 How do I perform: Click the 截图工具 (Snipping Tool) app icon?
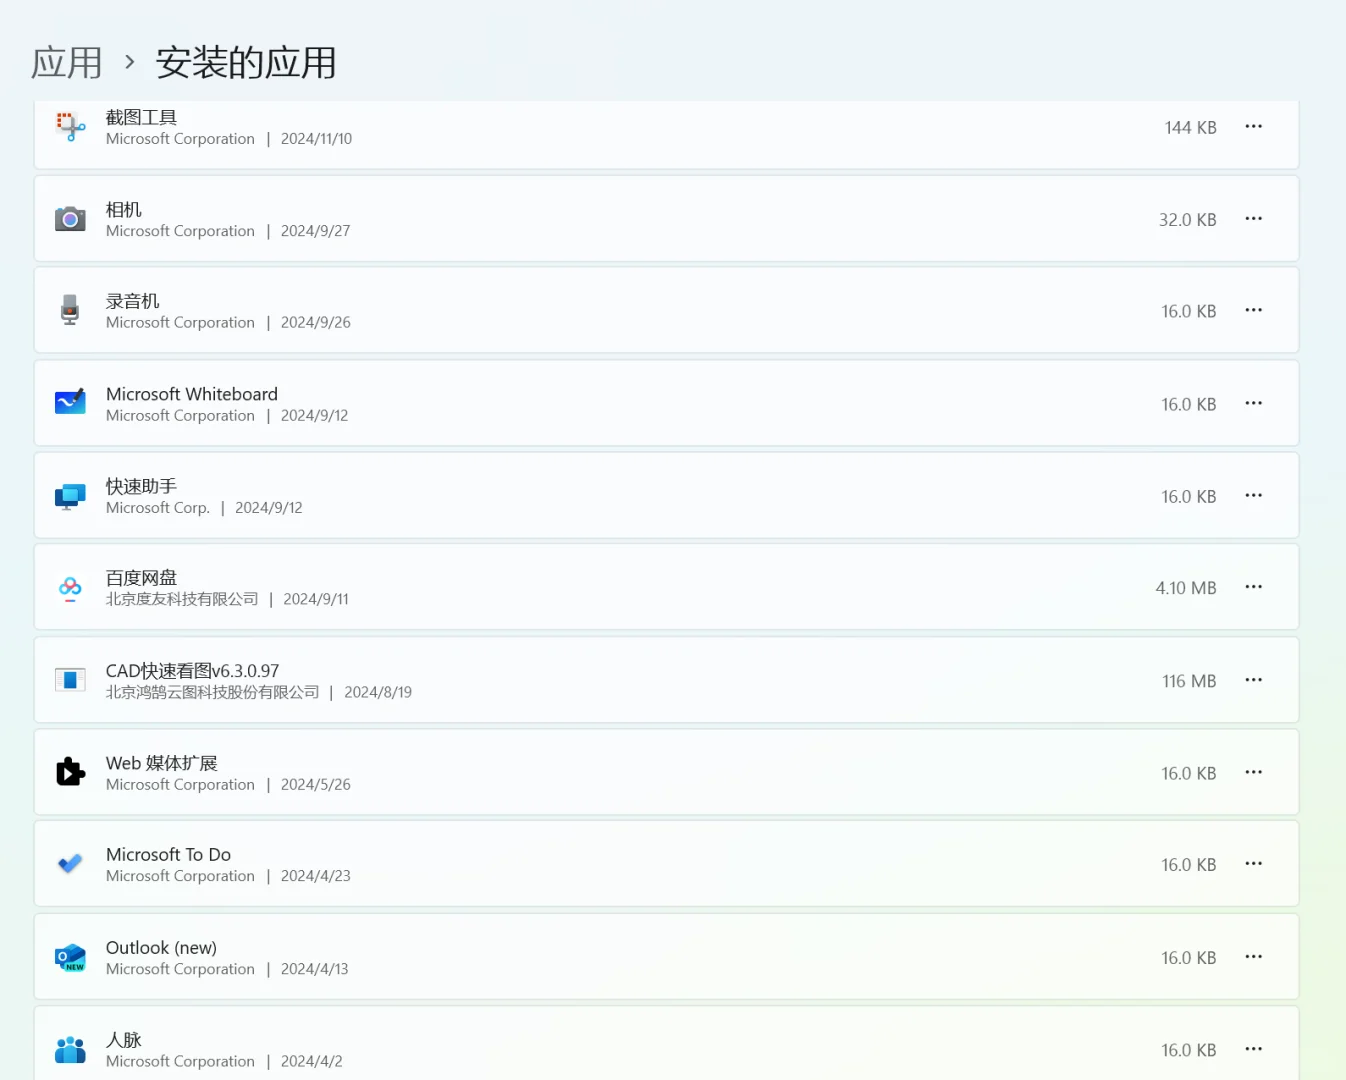point(69,126)
